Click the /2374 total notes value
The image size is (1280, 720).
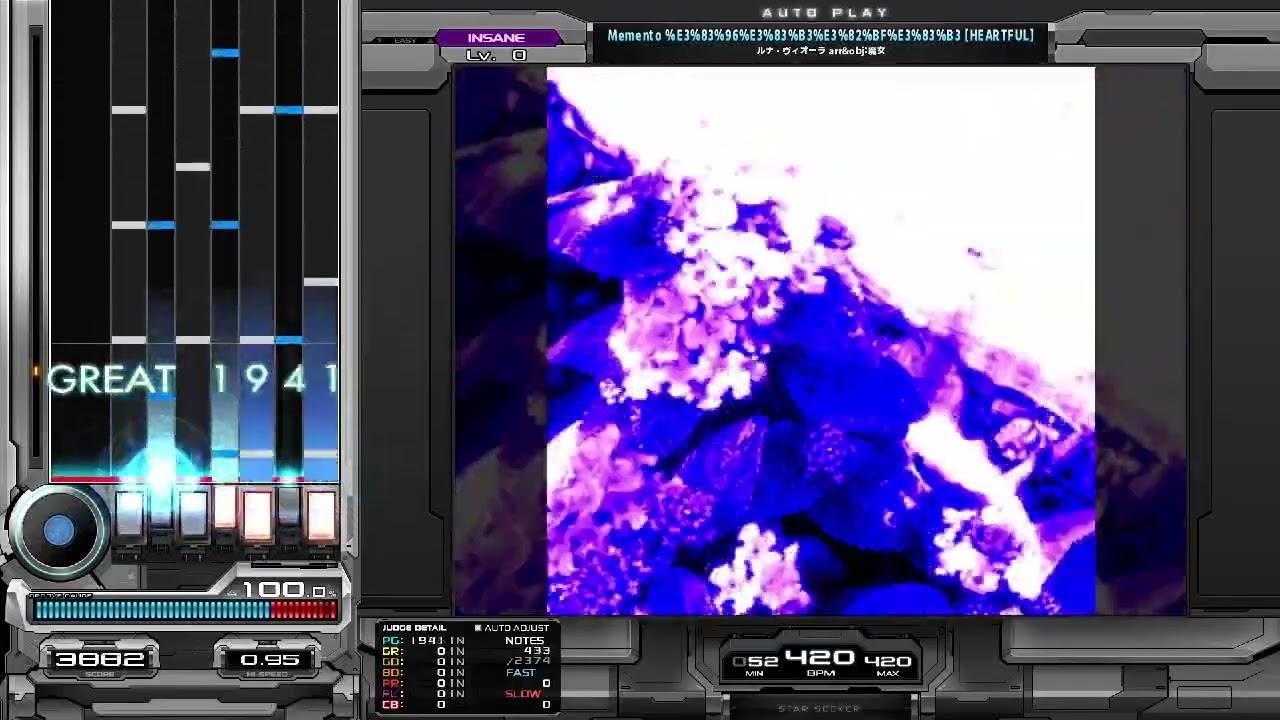pyautogui.click(x=528, y=662)
